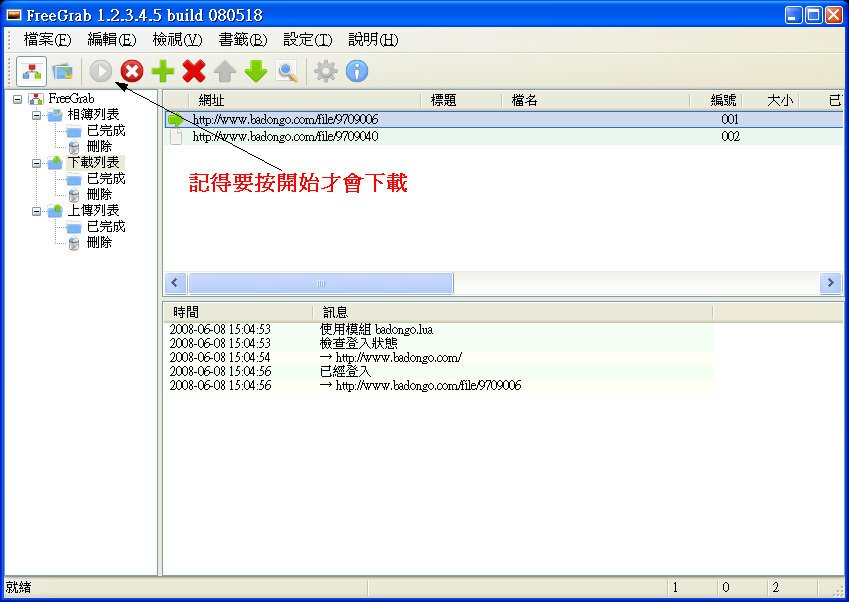Open the 說明(H) menu

pyautogui.click(x=373, y=40)
